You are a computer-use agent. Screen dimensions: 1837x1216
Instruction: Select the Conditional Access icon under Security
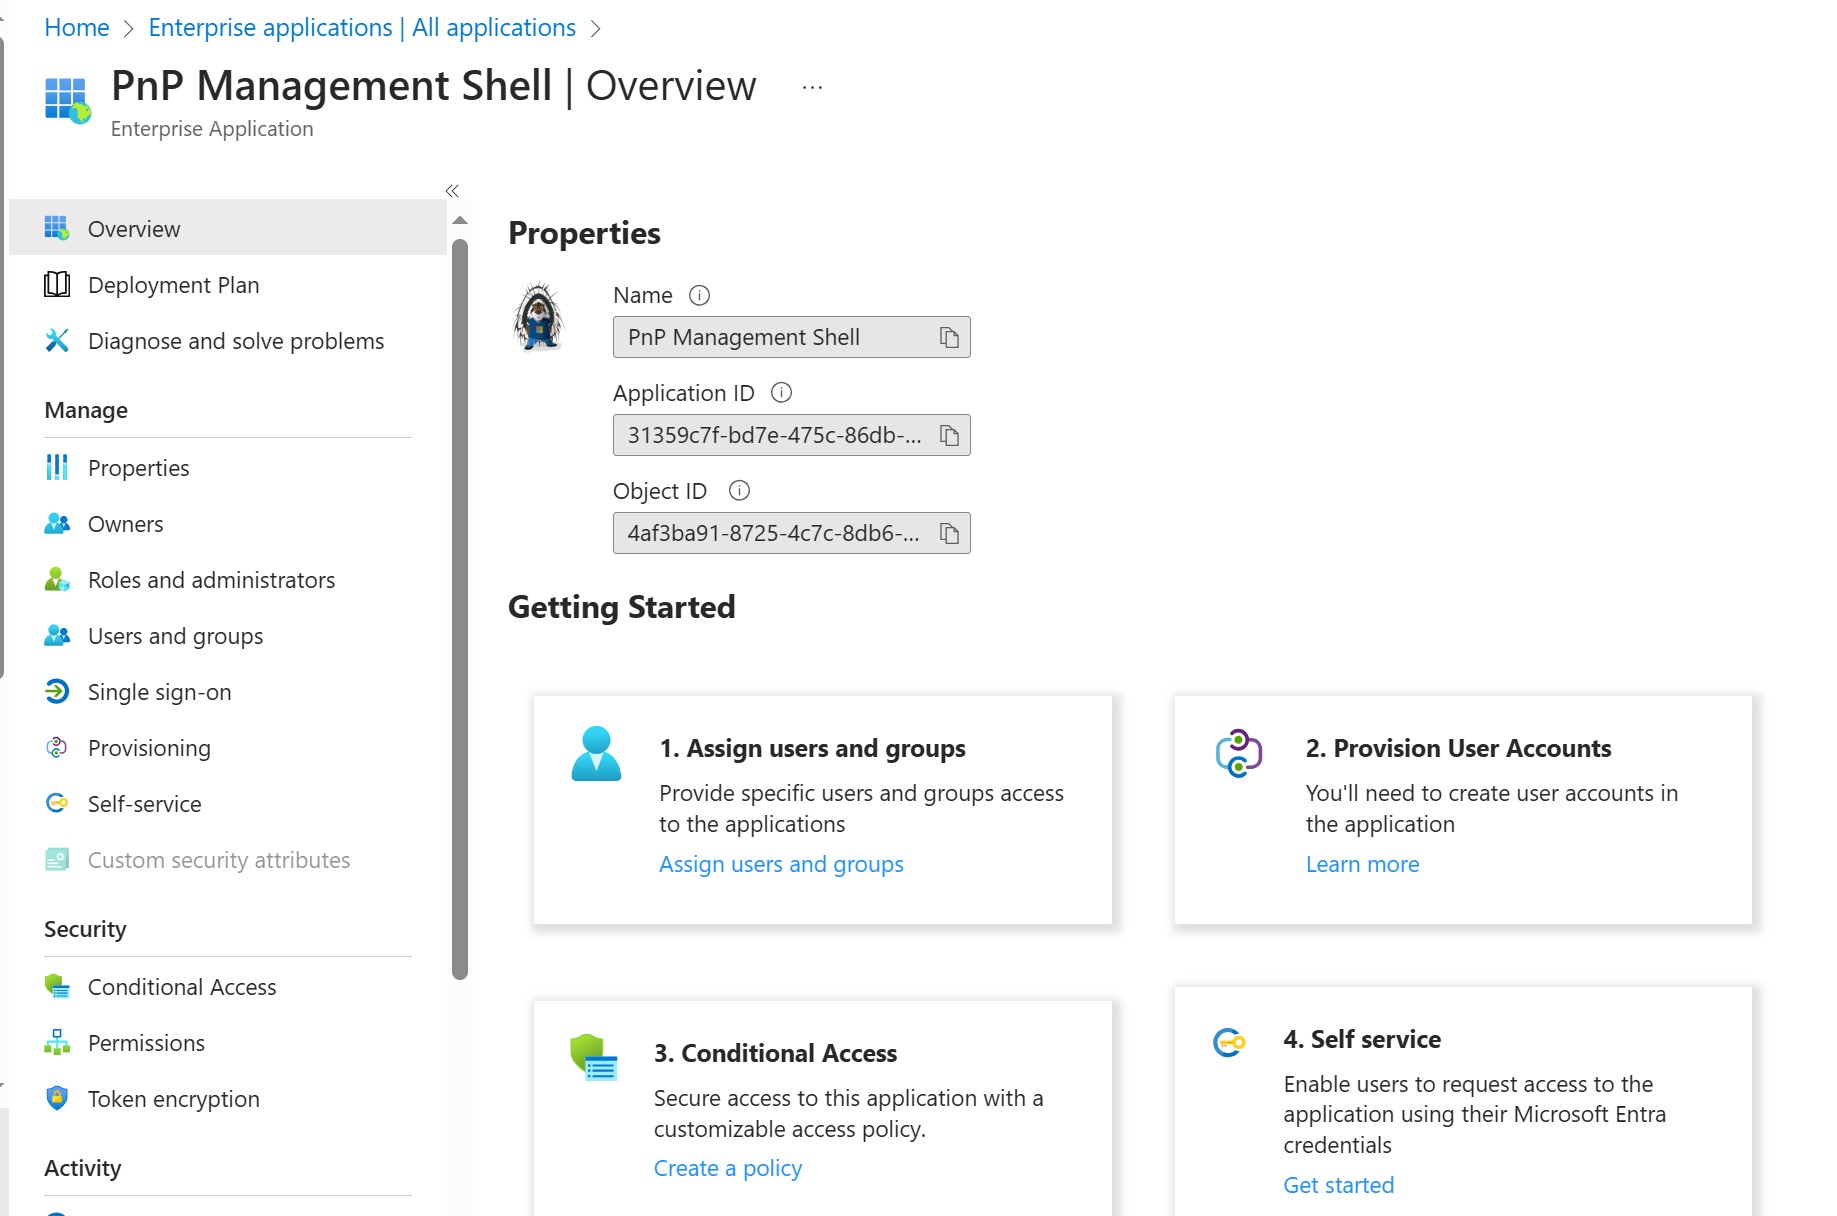[57, 987]
